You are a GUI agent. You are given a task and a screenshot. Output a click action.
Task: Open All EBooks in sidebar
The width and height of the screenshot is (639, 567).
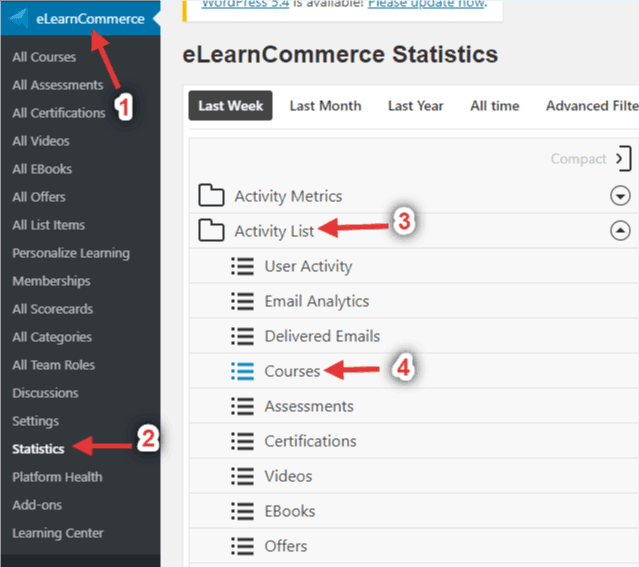point(42,169)
